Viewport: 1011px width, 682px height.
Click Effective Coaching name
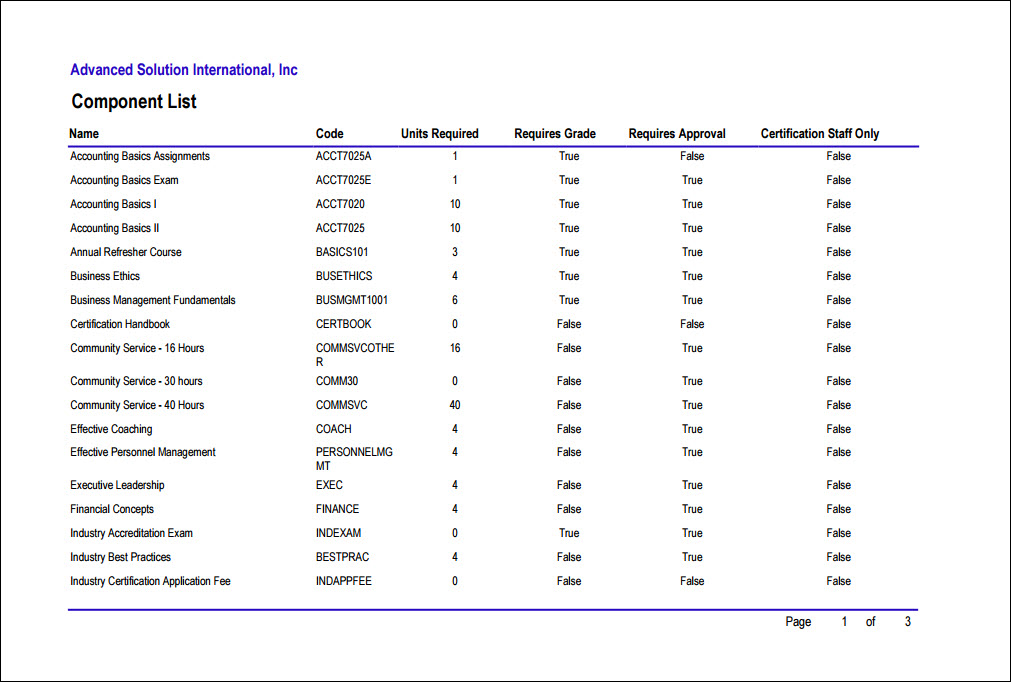click(112, 429)
